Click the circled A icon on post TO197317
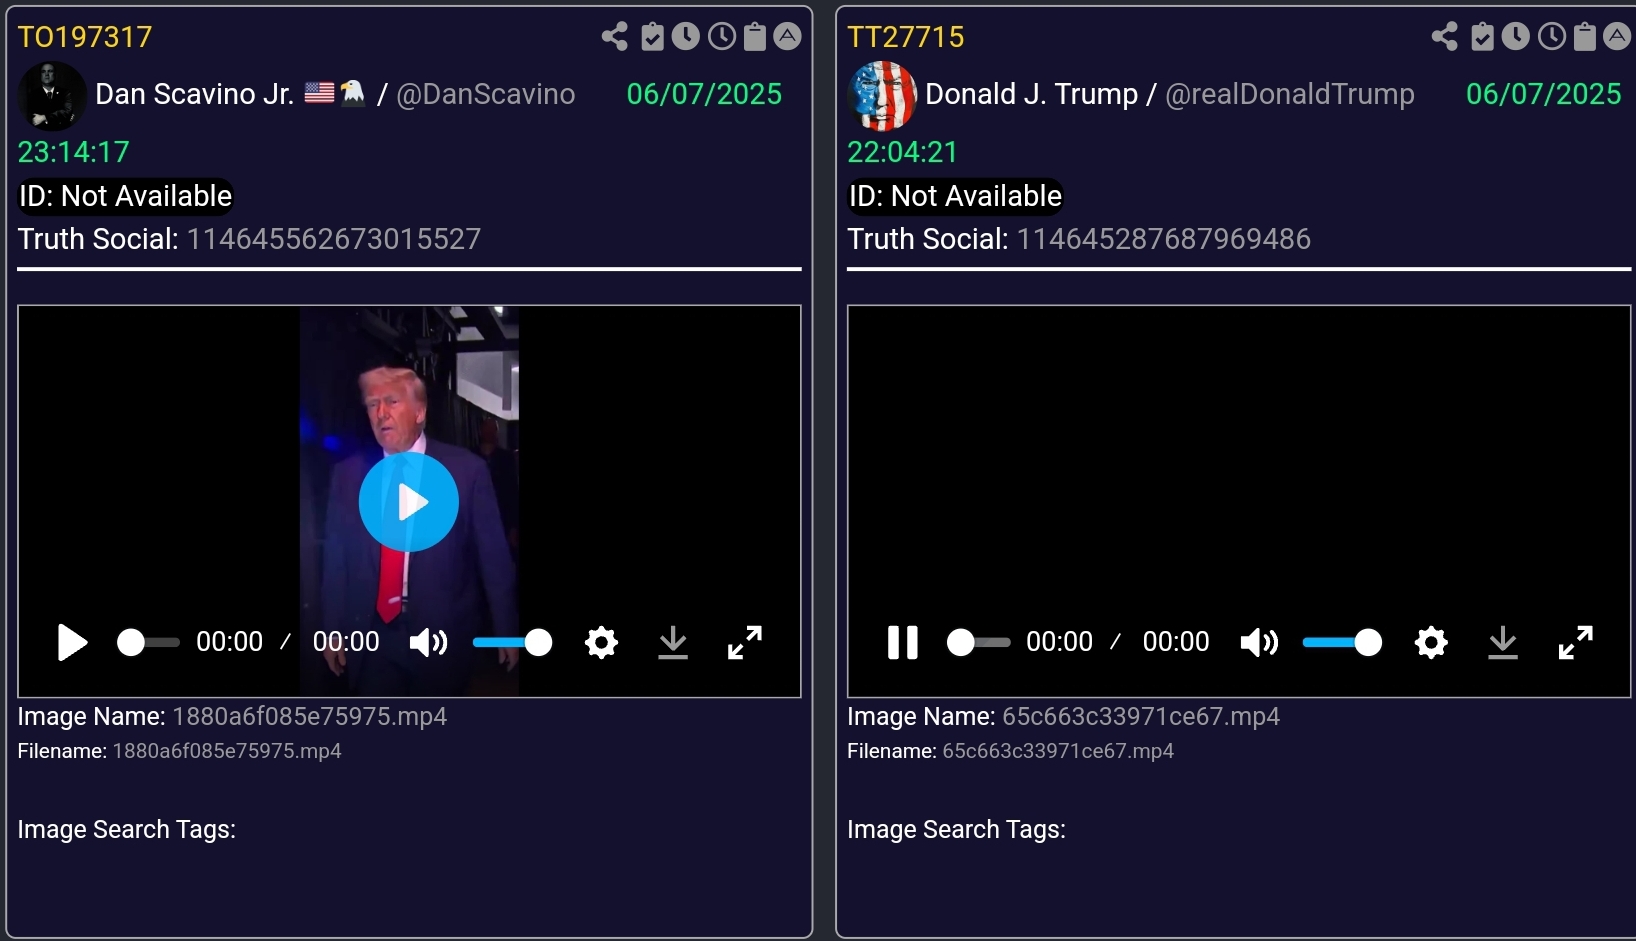This screenshot has height=941, width=1636. pos(788,37)
